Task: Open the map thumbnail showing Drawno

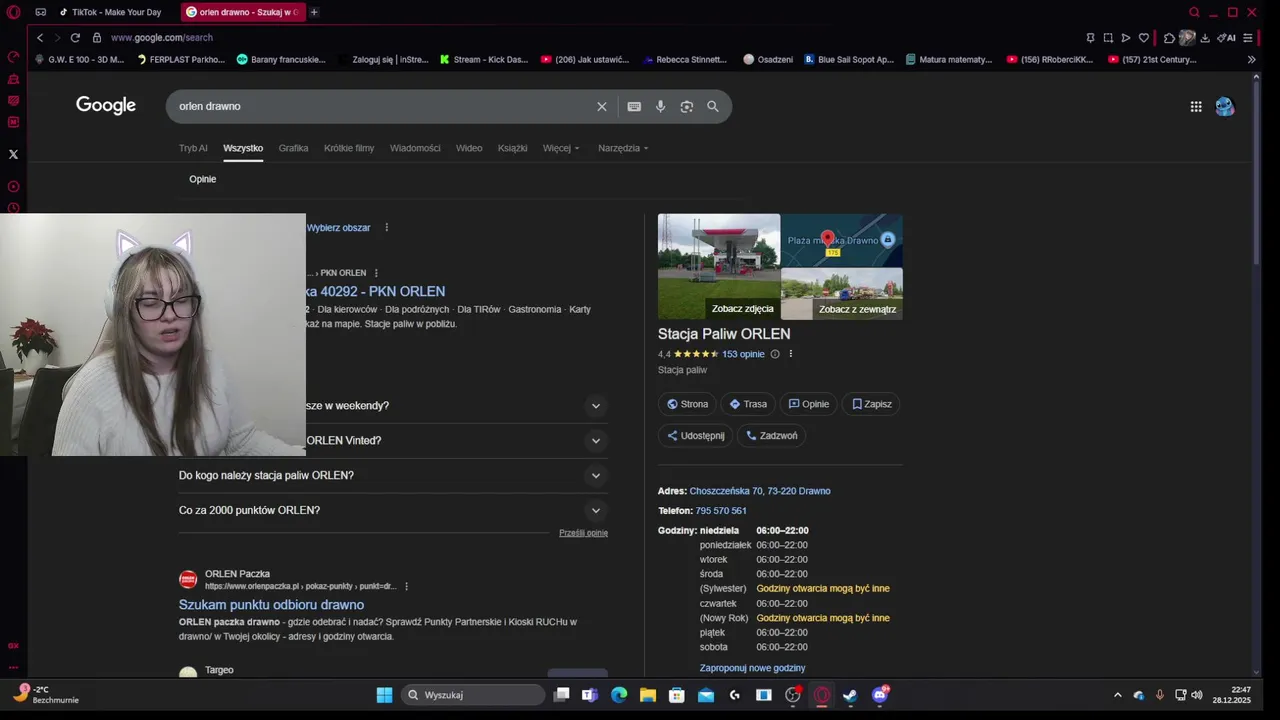Action: pyautogui.click(x=842, y=240)
